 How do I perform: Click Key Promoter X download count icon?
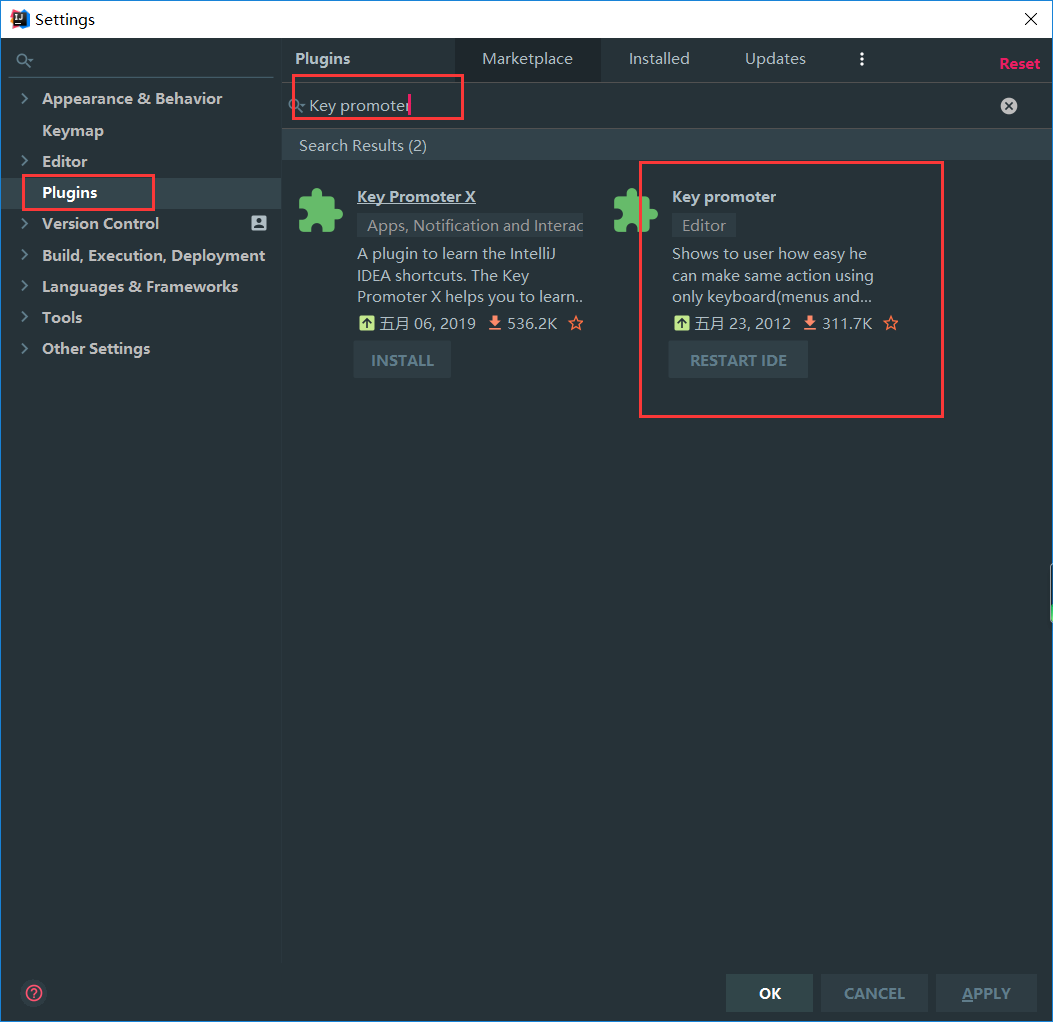point(495,324)
